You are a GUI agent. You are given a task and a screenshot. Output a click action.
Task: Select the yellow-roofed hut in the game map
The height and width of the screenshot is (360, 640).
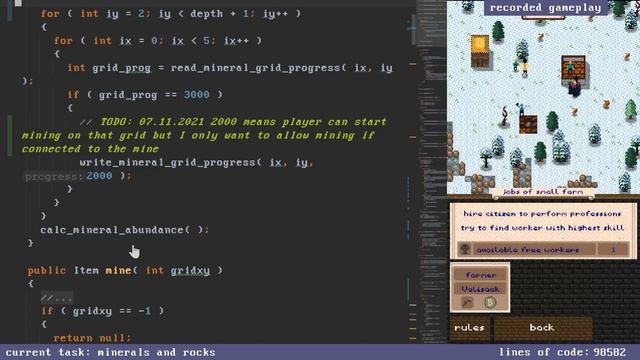[x=480, y=51]
